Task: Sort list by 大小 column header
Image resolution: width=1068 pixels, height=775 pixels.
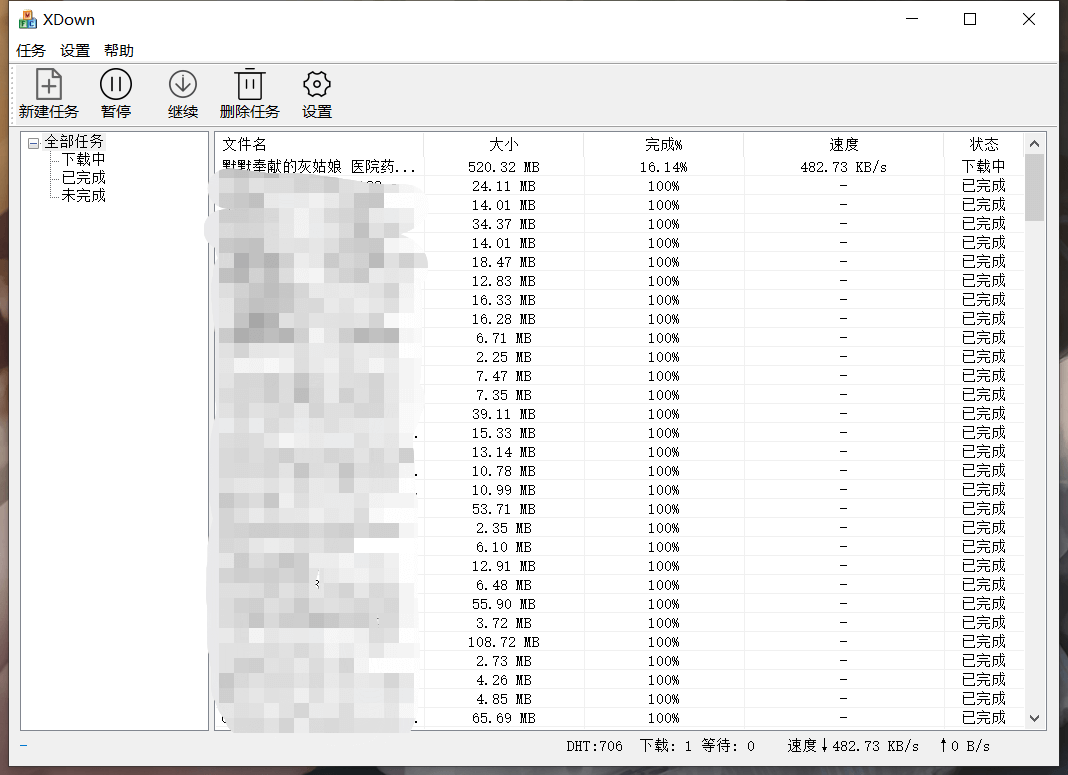Action: pos(503,144)
